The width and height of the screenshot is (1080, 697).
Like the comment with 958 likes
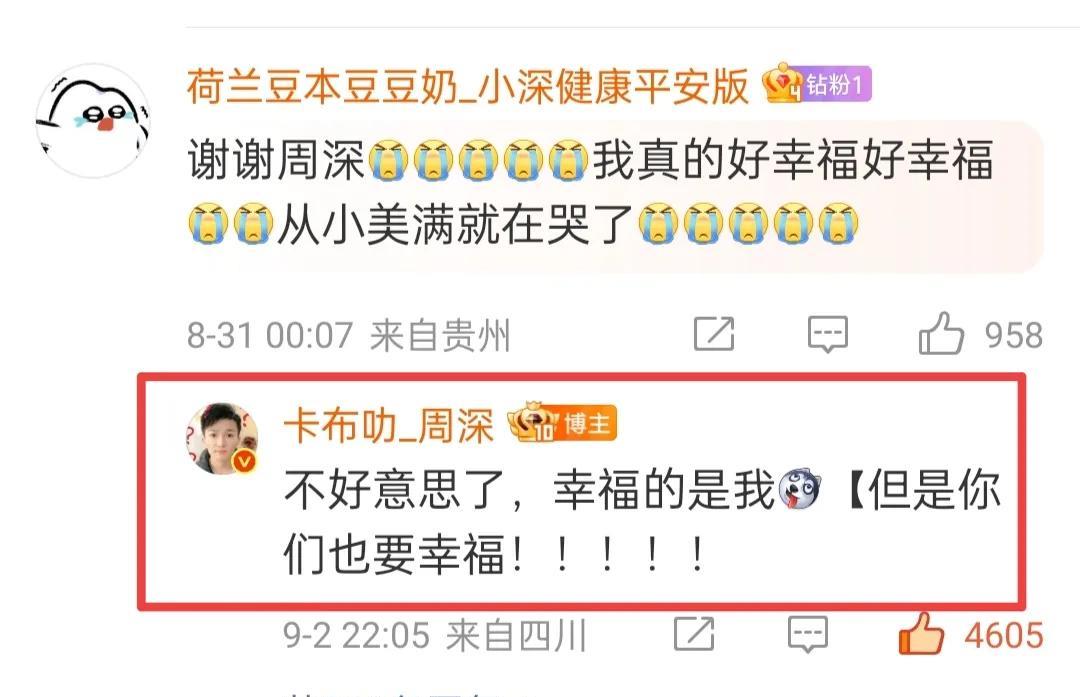941,334
